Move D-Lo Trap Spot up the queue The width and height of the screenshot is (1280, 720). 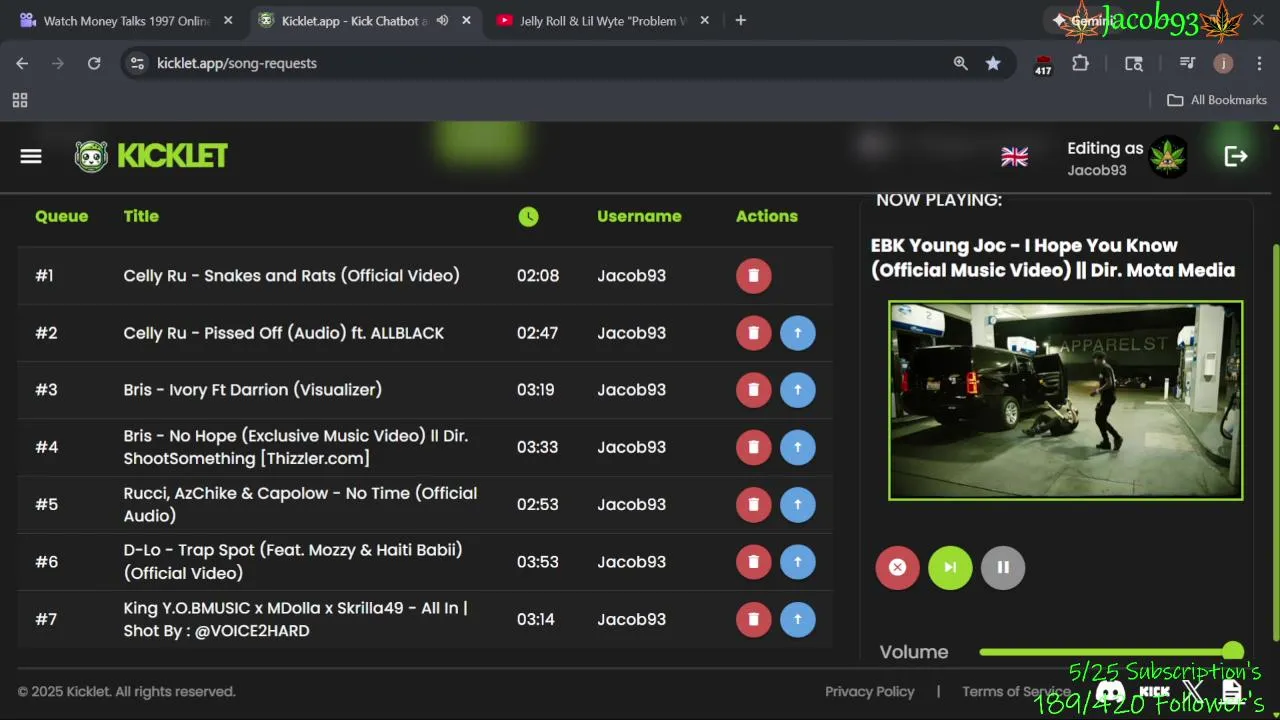coord(797,562)
